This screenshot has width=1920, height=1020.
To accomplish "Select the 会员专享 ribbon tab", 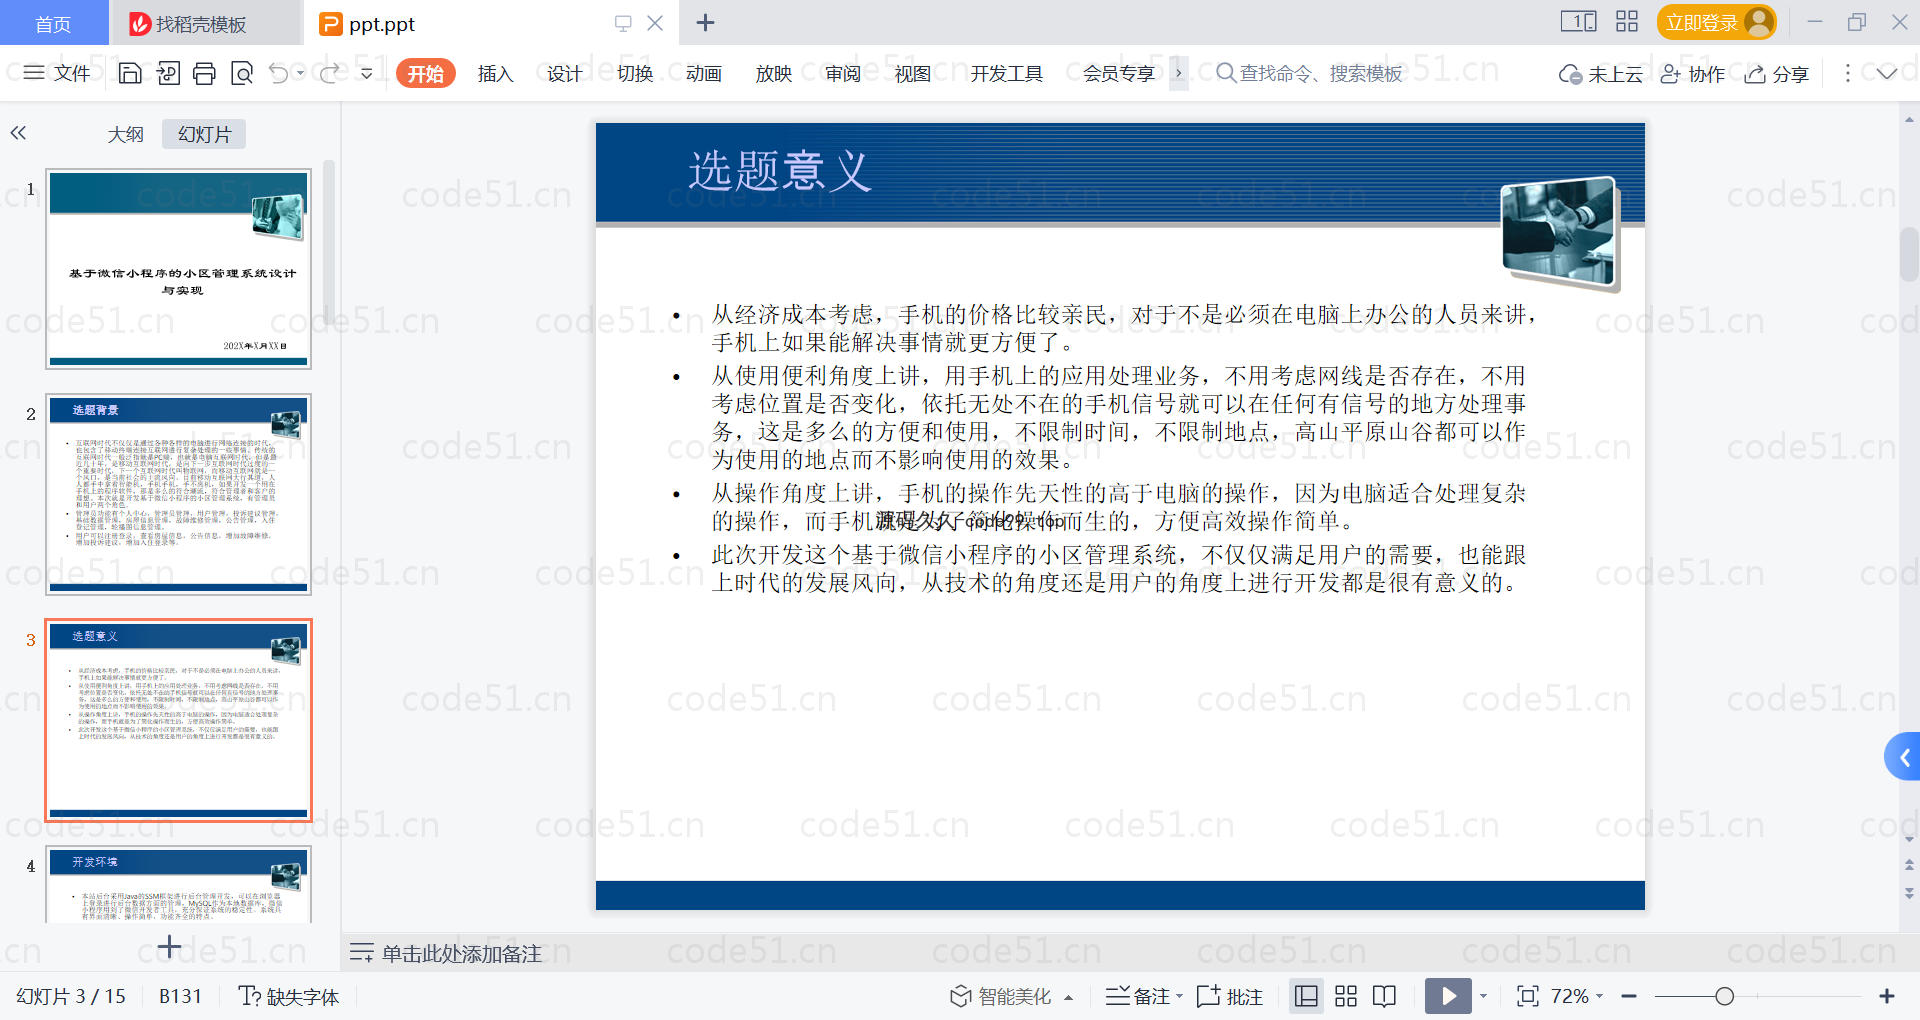I will tap(1119, 74).
